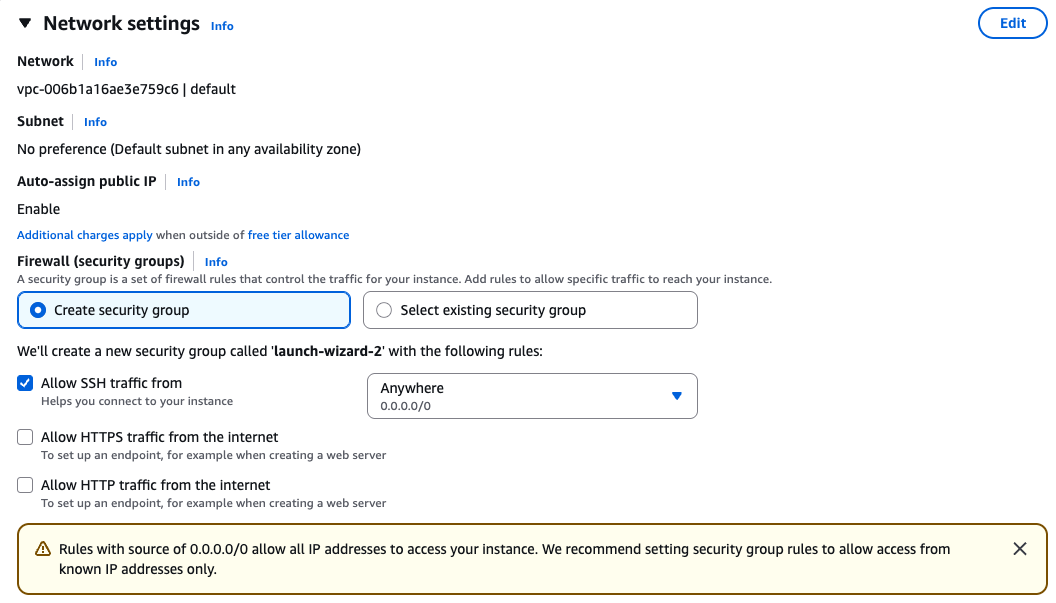1056x603 pixels.
Task: Open Info link beside Firewall security groups
Action: coord(216,262)
